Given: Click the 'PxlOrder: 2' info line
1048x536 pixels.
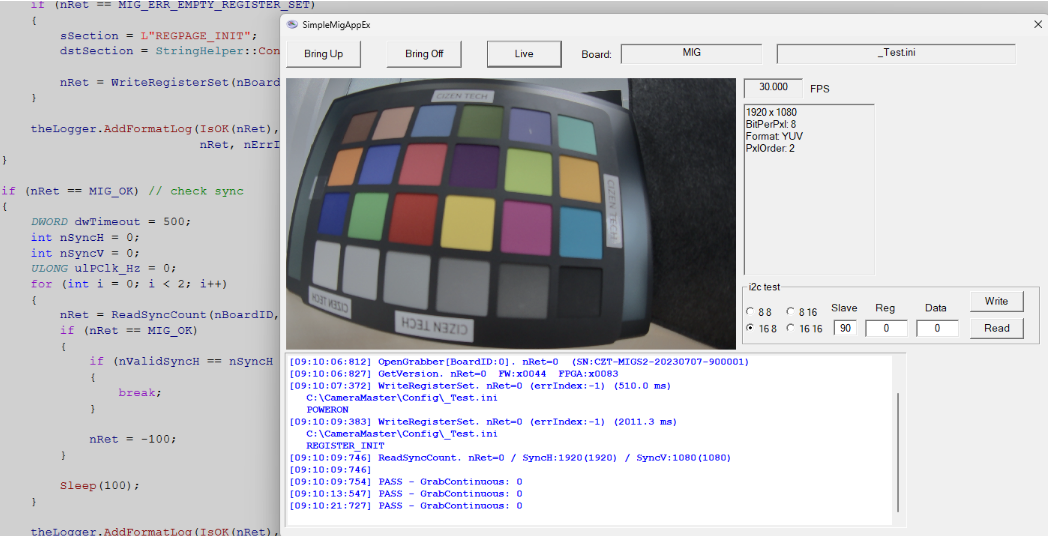Looking at the screenshot, I should 770,148.
